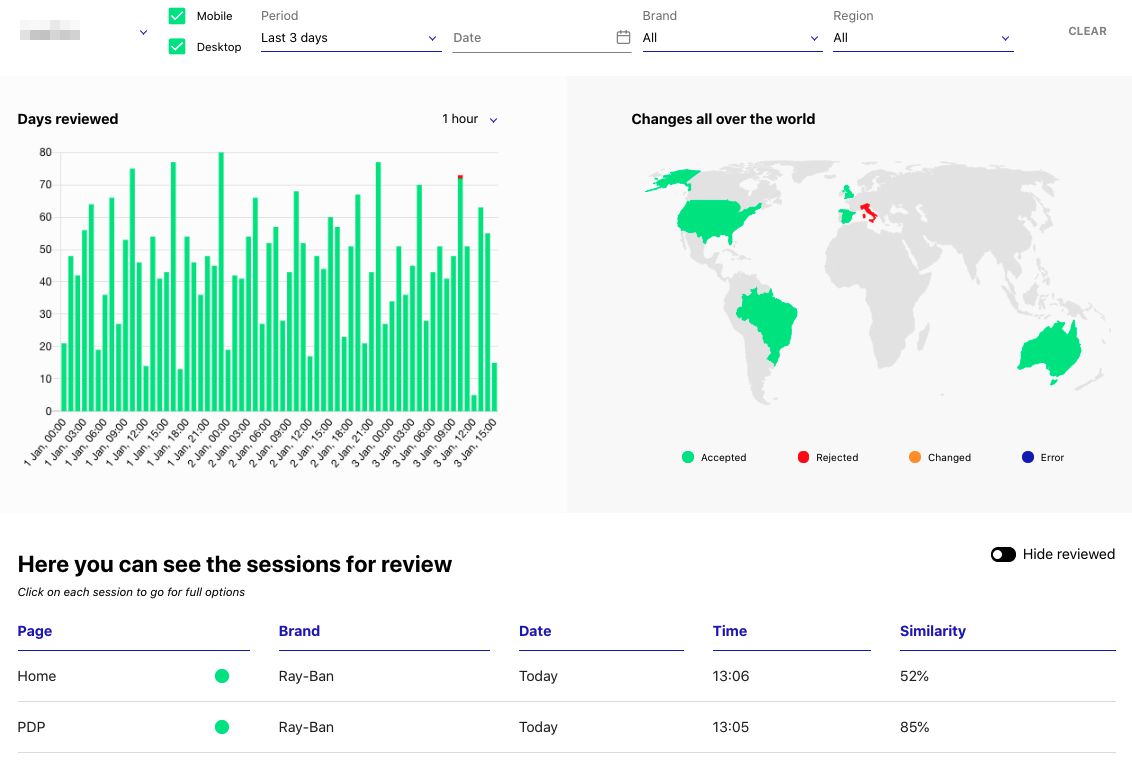The width and height of the screenshot is (1132, 761).
Task: Open the Home session row
Action: (37, 677)
